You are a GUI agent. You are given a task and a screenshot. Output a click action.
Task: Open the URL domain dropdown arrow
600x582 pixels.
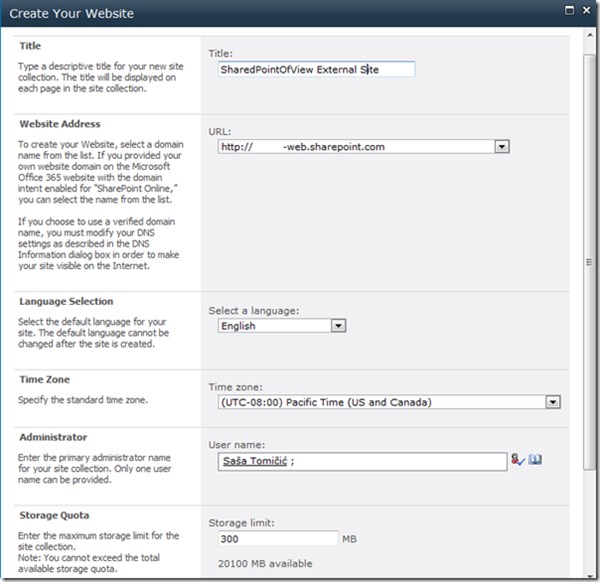[x=502, y=147]
